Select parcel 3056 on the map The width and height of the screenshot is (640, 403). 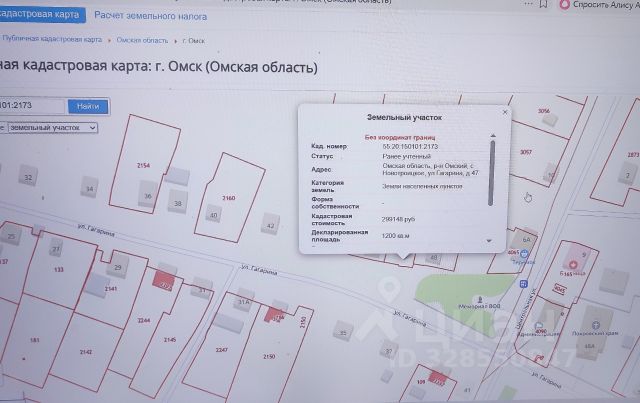pos(544,111)
